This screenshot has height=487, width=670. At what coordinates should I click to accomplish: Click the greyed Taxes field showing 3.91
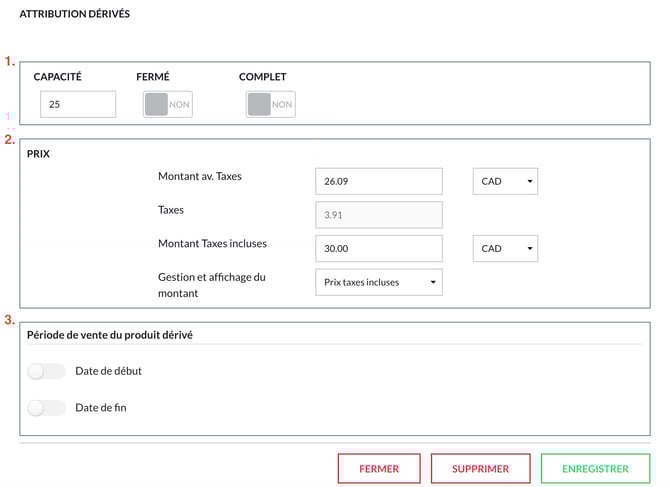[x=378, y=215]
